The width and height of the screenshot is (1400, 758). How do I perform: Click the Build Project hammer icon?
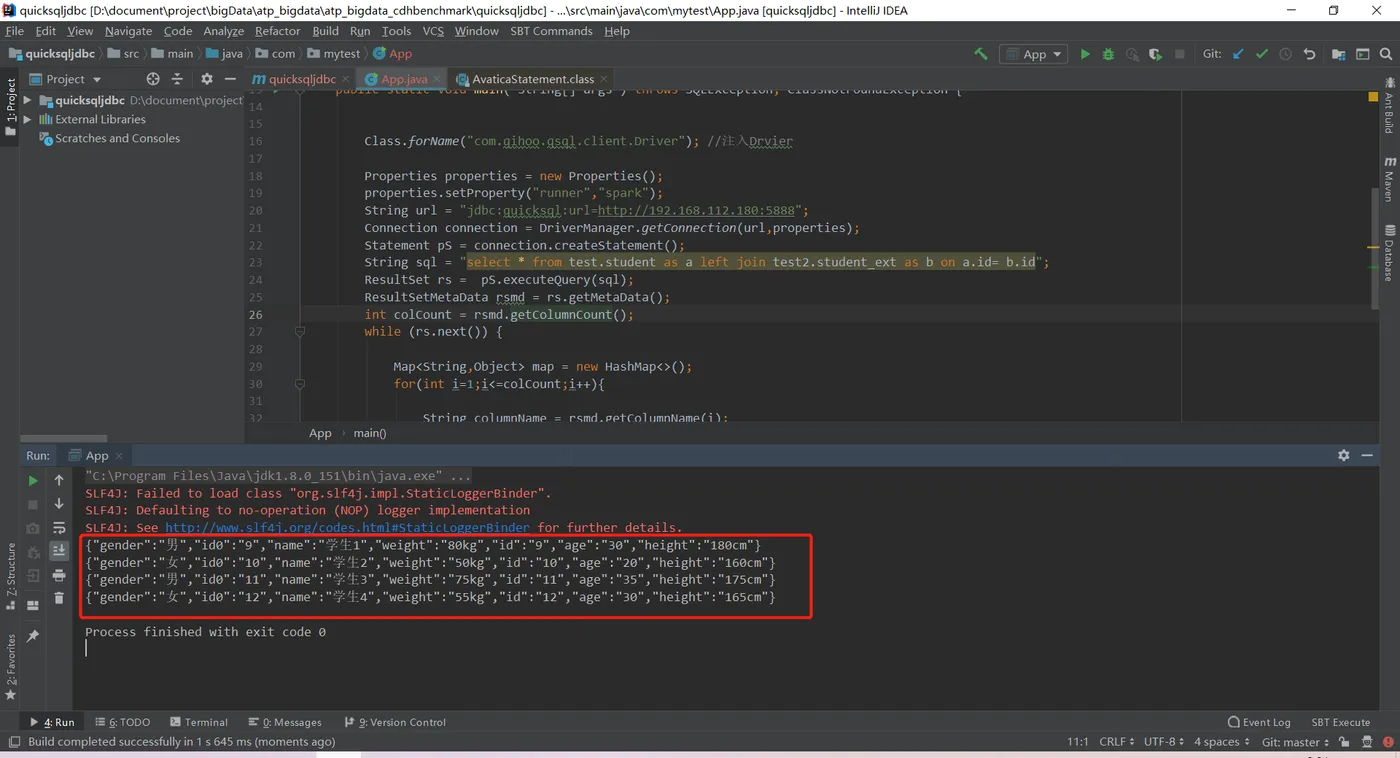980,54
